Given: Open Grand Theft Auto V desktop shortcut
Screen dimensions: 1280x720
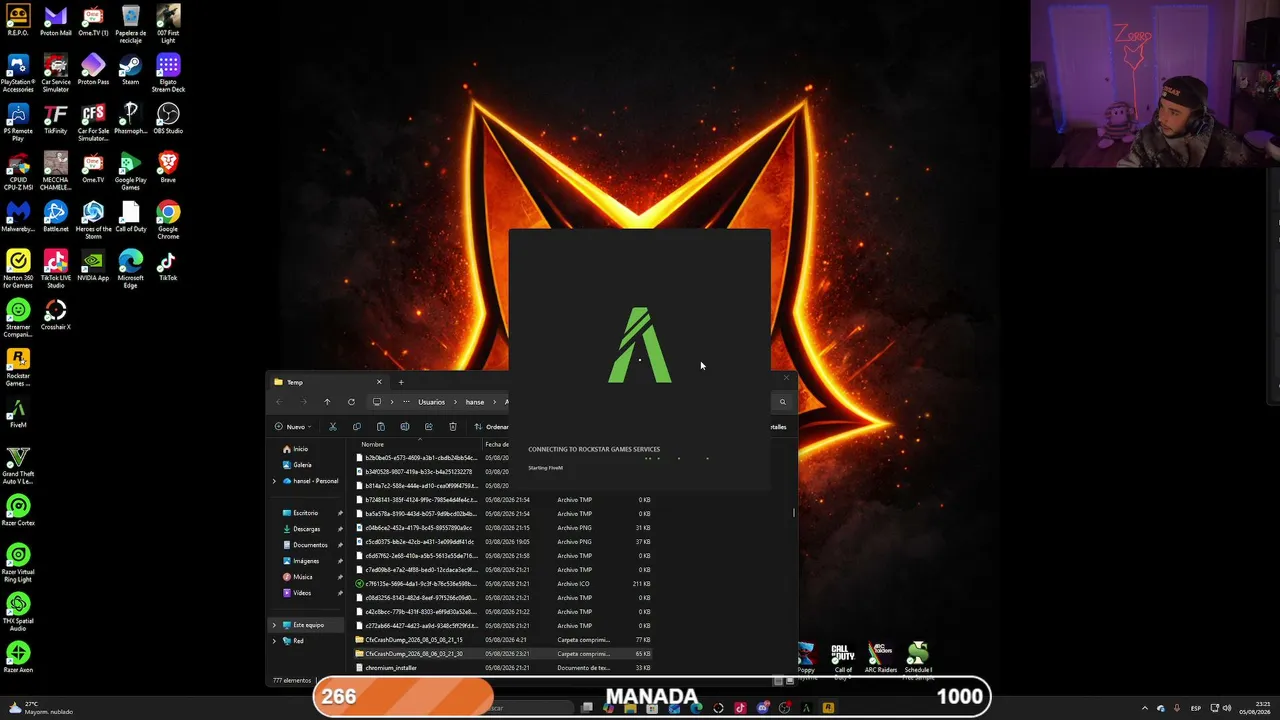Looking at the screenshot, I should (18, 465).
